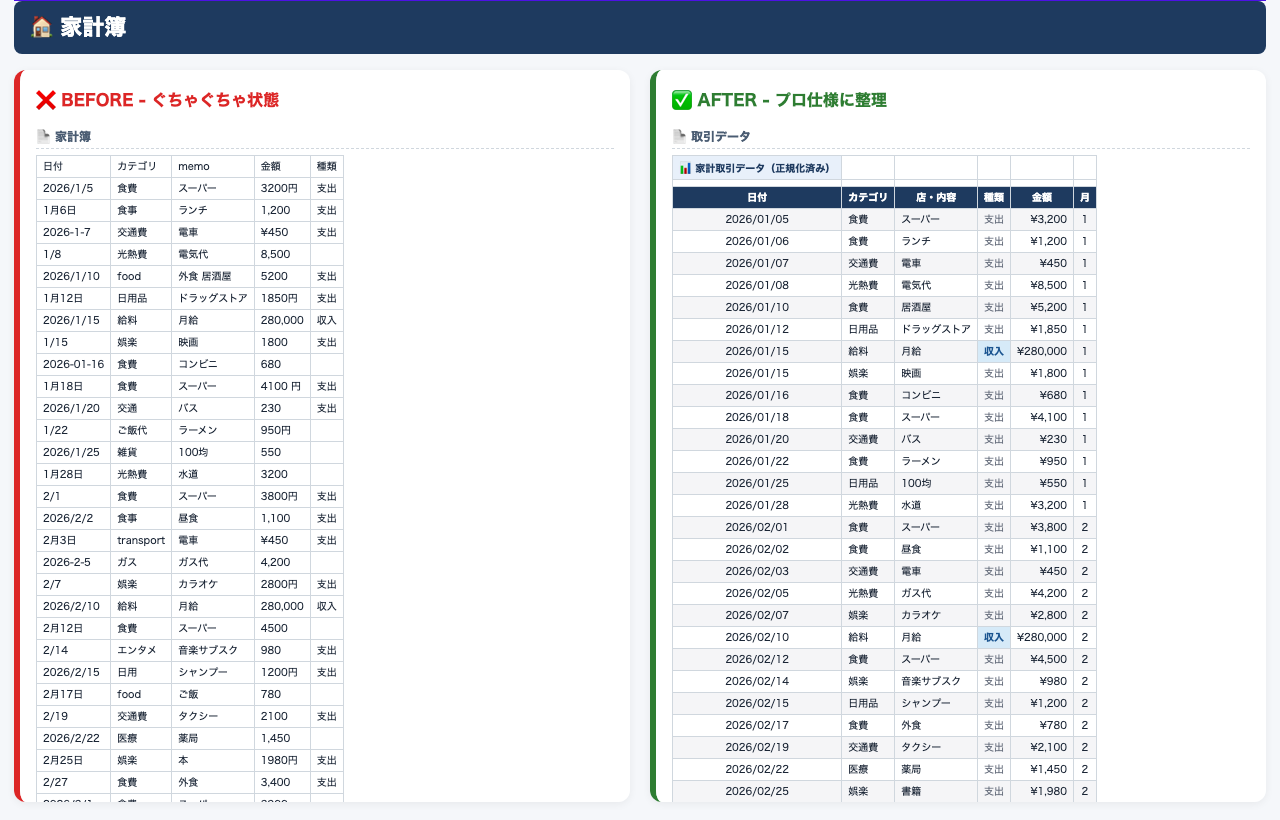Click the red X icon beside BEFORE heading
Screen dimensions: 1280x820
[45, 100]
